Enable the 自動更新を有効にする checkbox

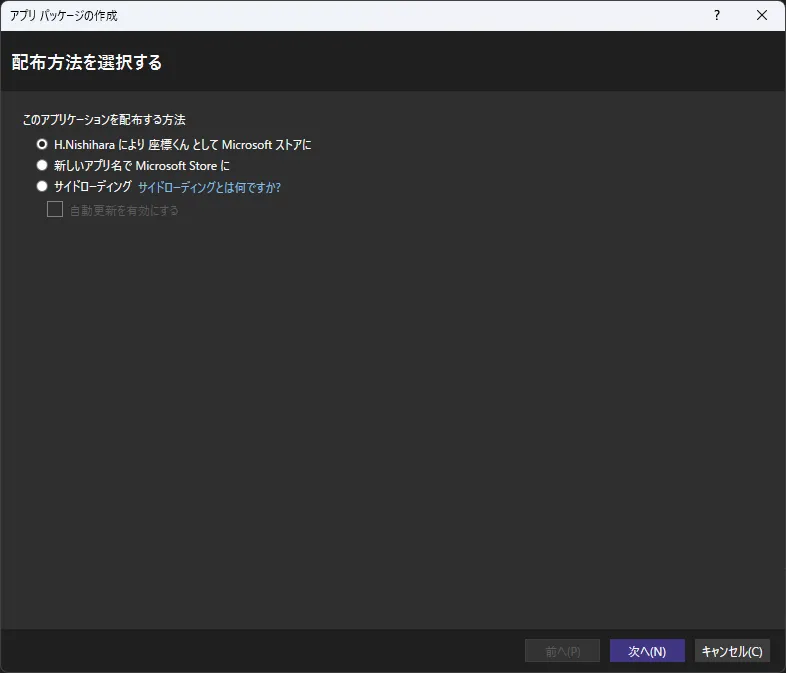pos(55,209)
